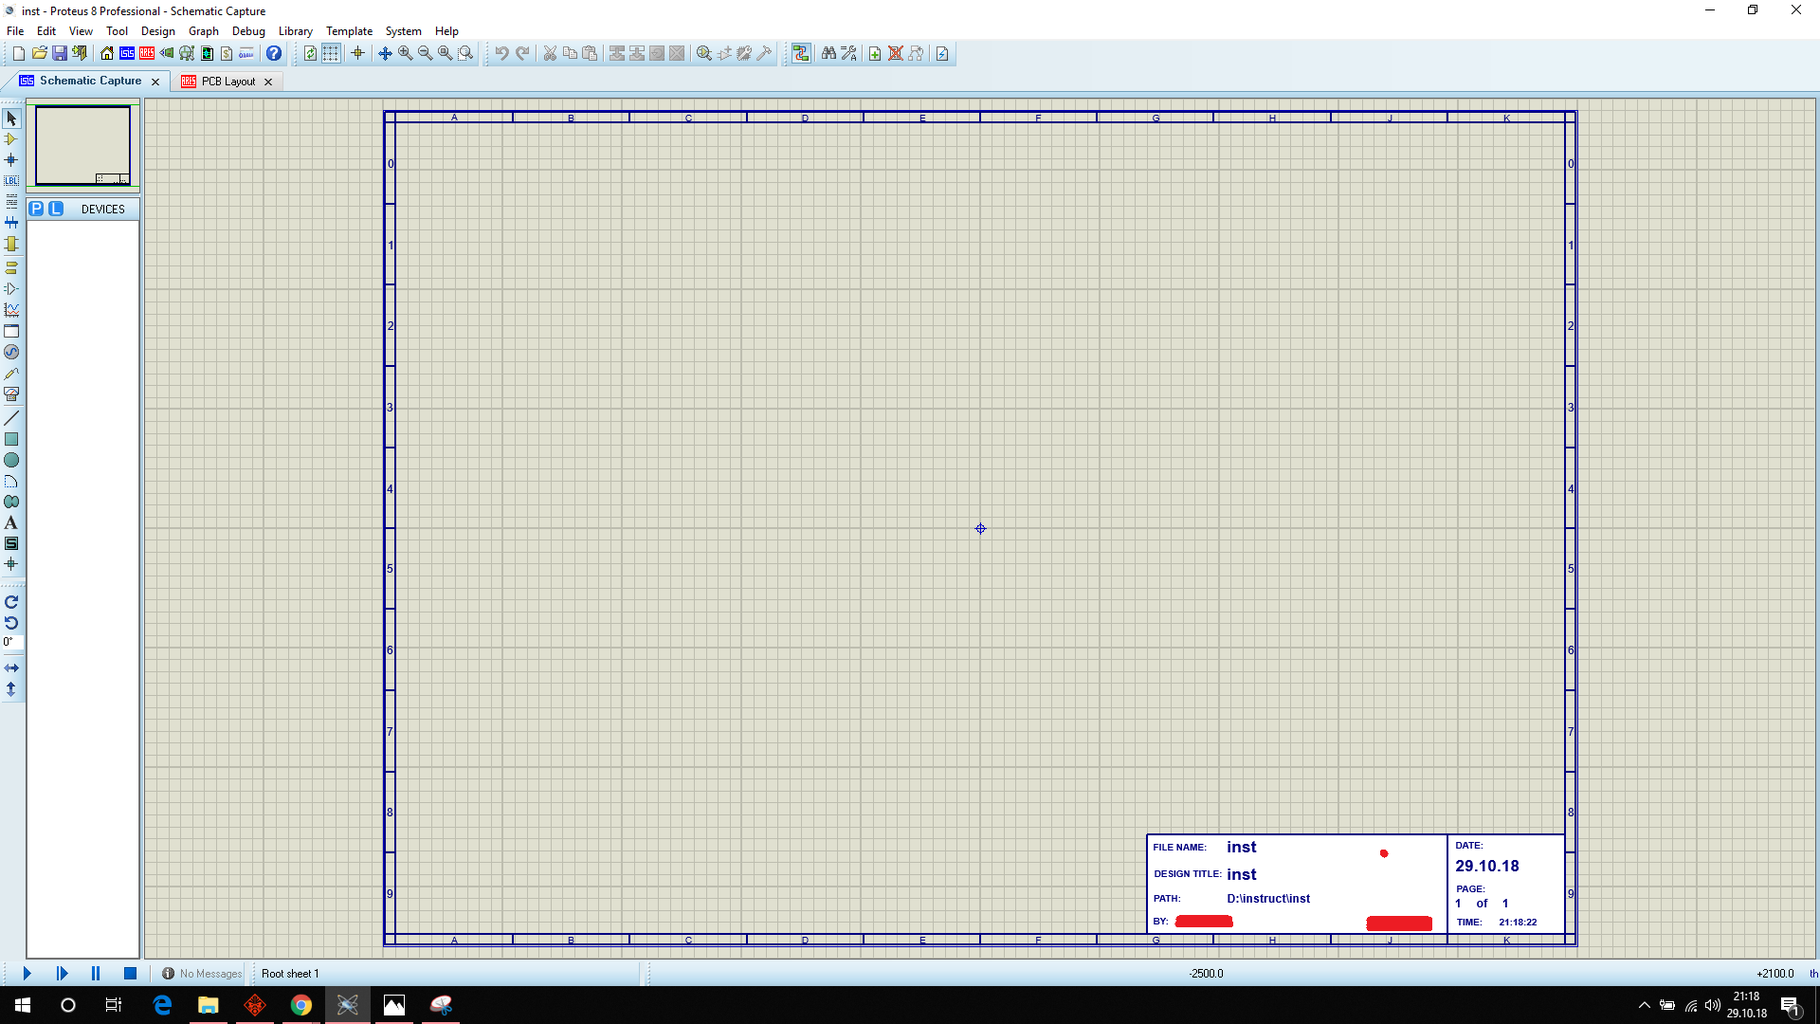The height and width of the screenshot is (1024, 1820).
Task: Toggle the false origin crosshair button
Action: (x=357, y=53)
